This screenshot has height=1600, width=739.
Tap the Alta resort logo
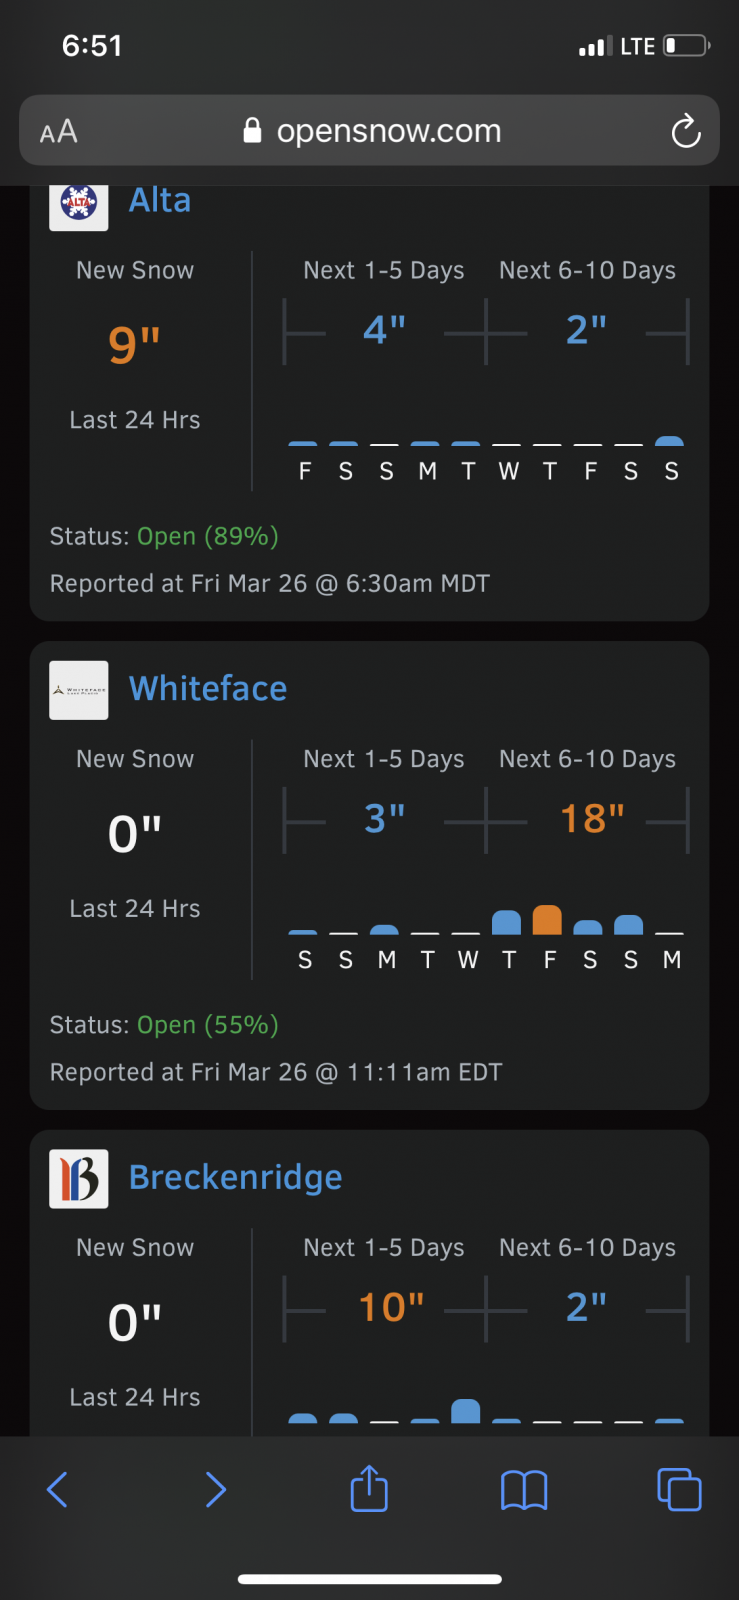(x=78, y=206)
